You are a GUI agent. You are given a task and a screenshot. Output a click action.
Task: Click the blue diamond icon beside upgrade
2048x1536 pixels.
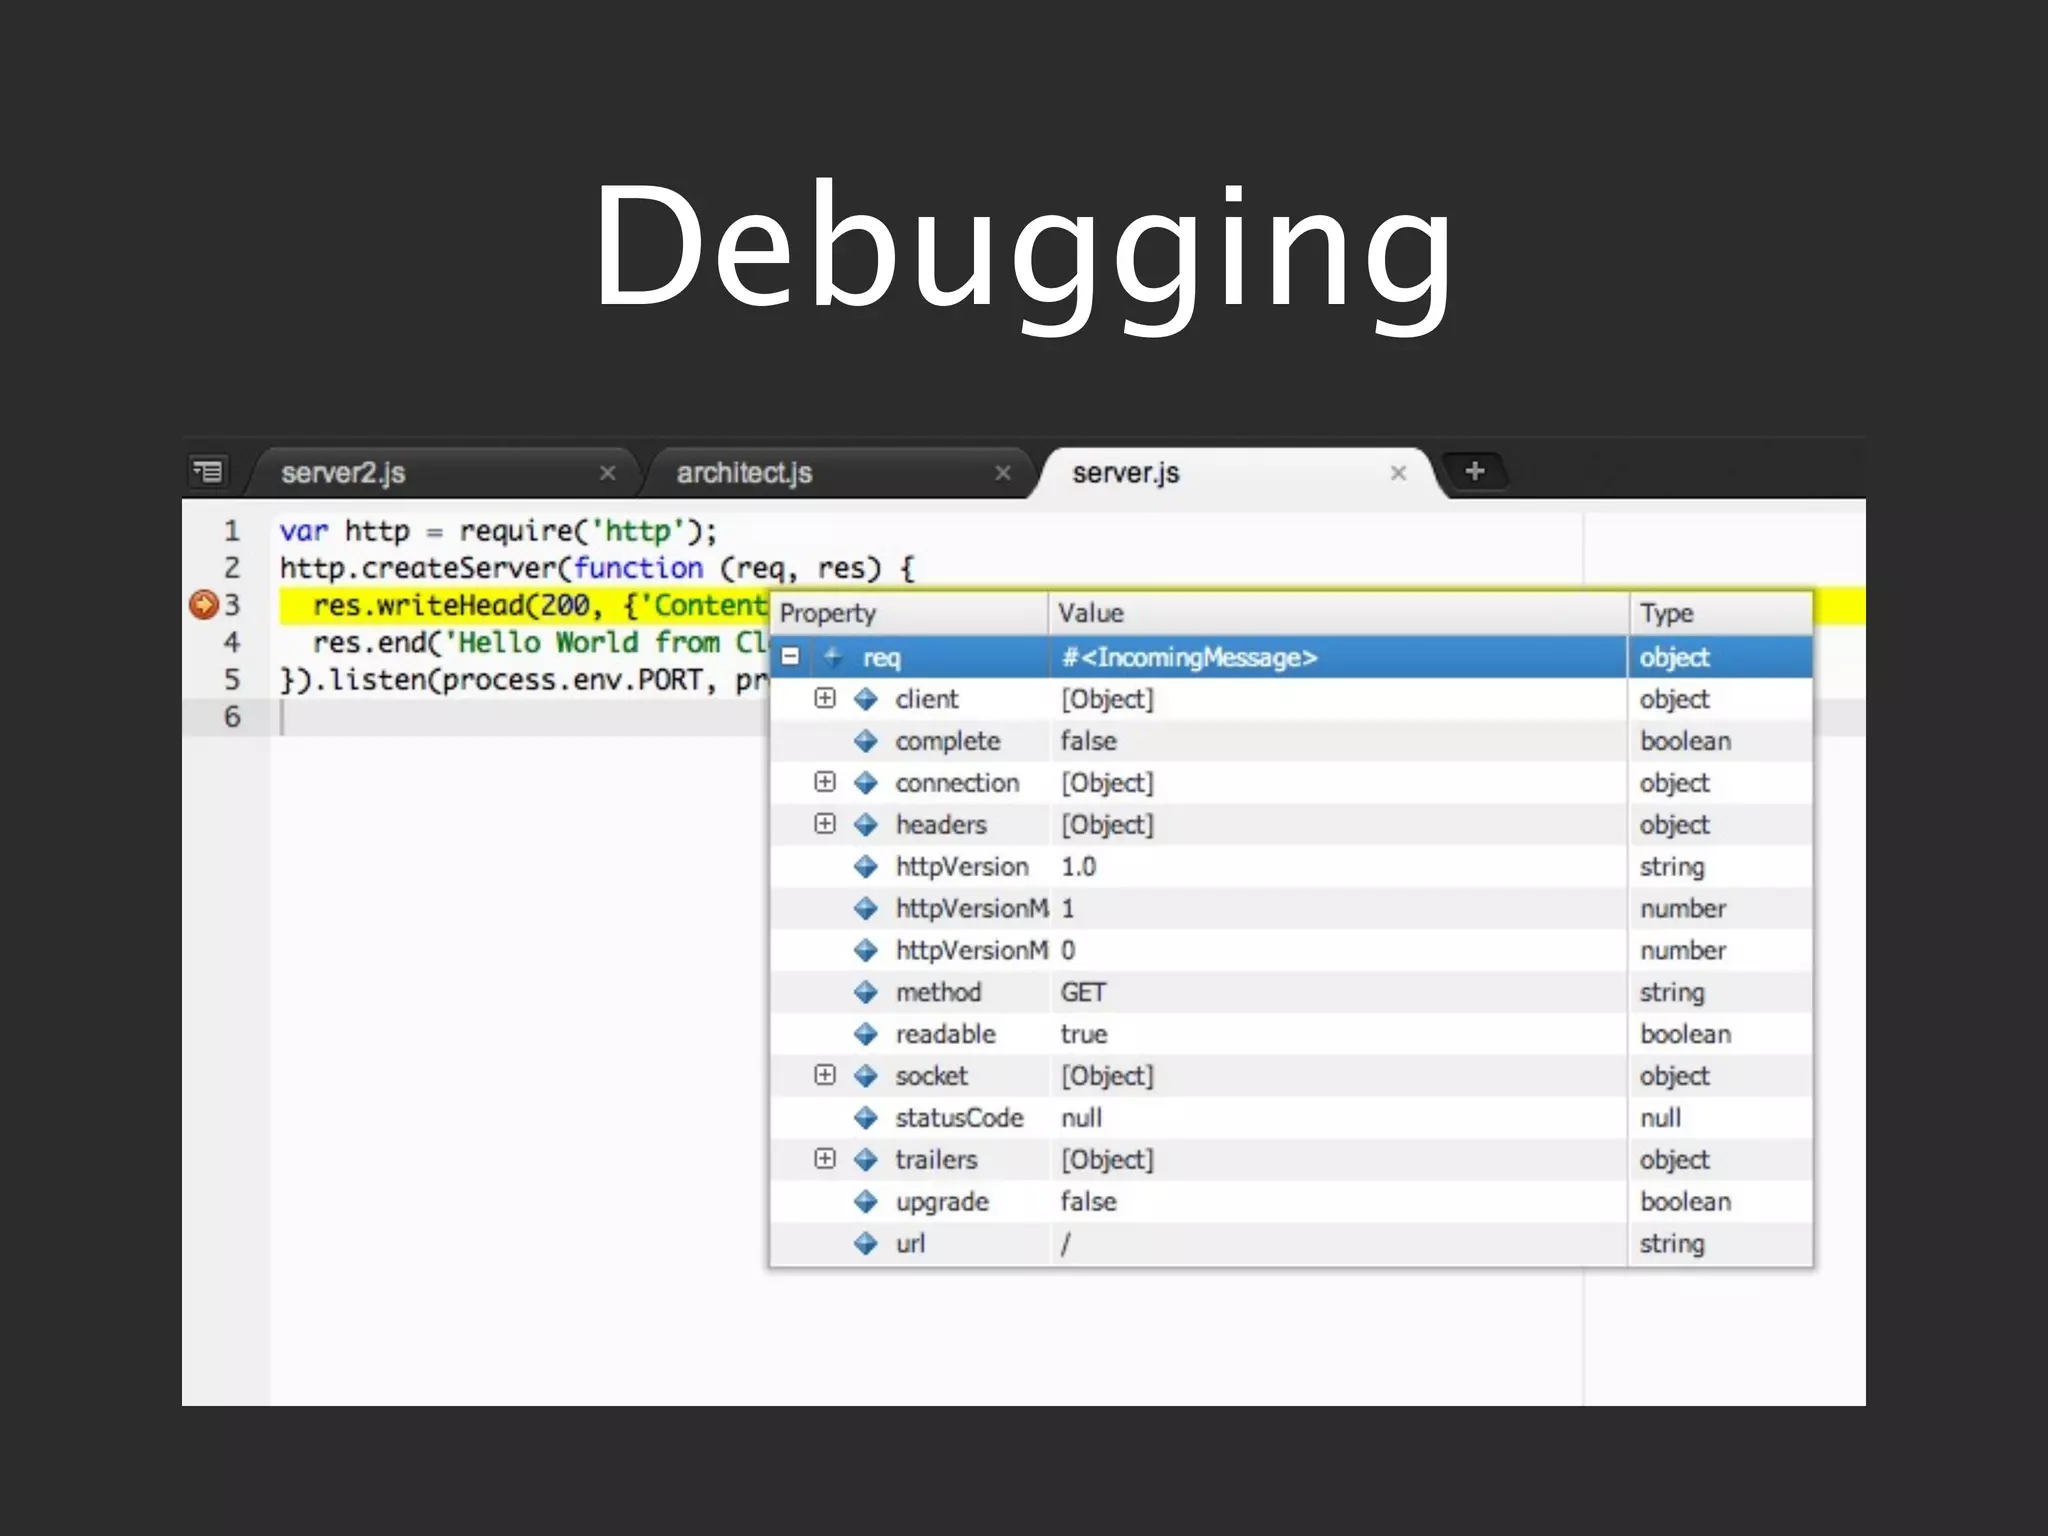[866, 1202]
